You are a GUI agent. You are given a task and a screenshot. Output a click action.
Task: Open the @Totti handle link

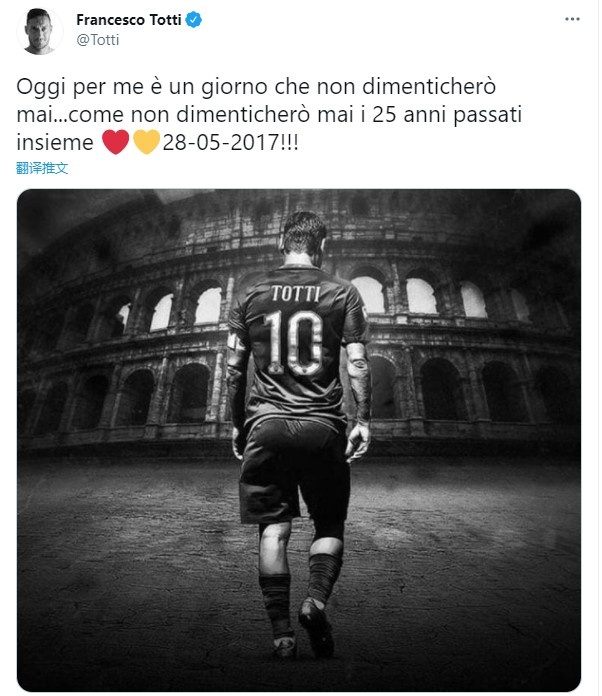pos(98,40)
